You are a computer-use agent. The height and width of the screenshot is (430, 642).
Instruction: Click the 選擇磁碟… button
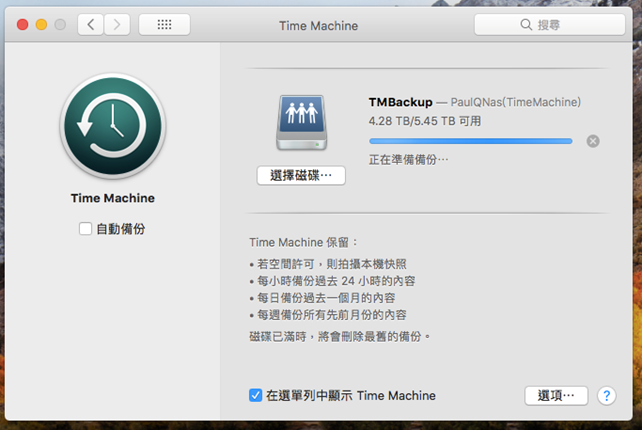point(301,176)
